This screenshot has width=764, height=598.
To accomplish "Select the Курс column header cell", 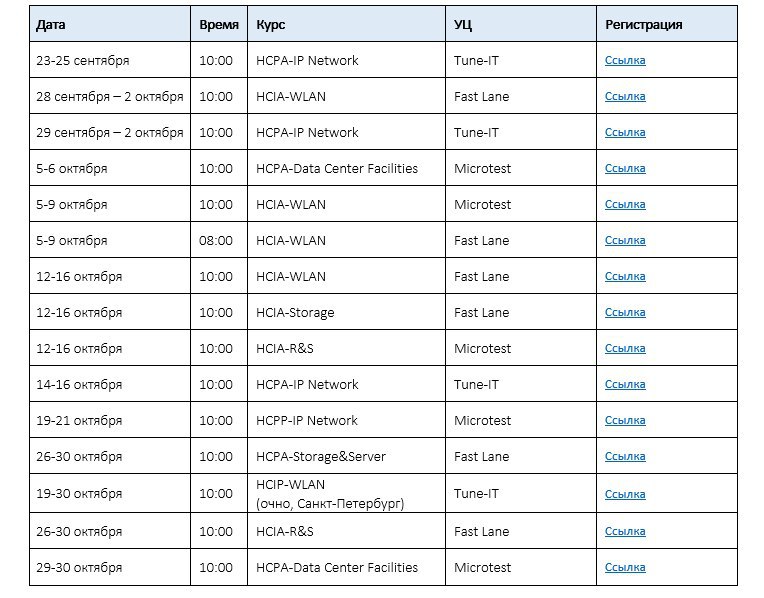I will (x=271, y=24).
